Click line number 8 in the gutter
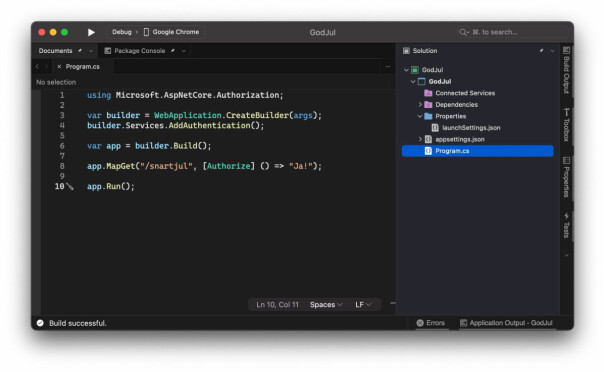This screenshot has width=604, height=372. click(62, 166)
